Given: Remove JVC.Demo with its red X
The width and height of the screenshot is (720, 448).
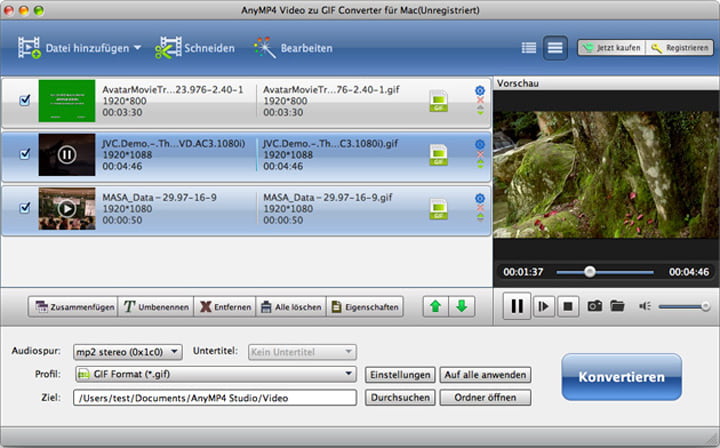Looking at the screenshot, I should click(480, 154).
